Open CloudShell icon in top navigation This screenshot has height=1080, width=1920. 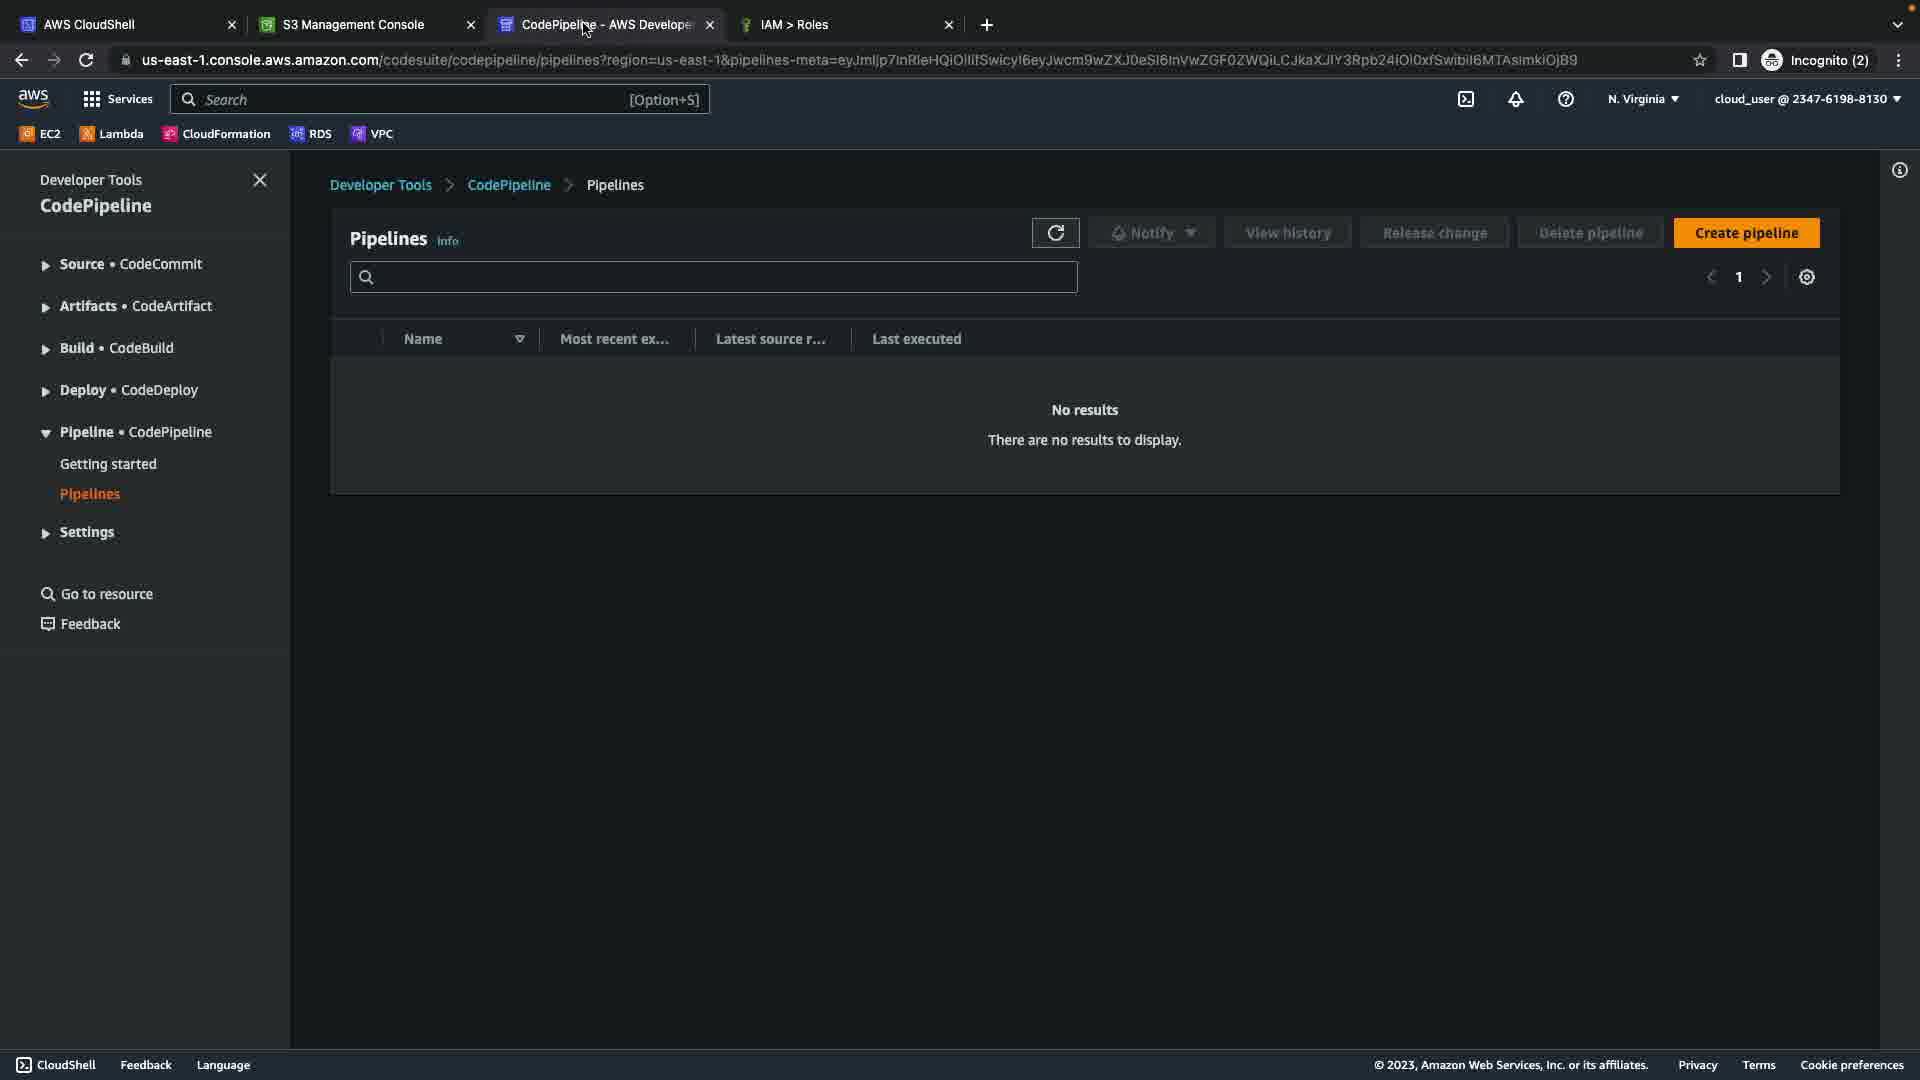(x=1465, y=99)
